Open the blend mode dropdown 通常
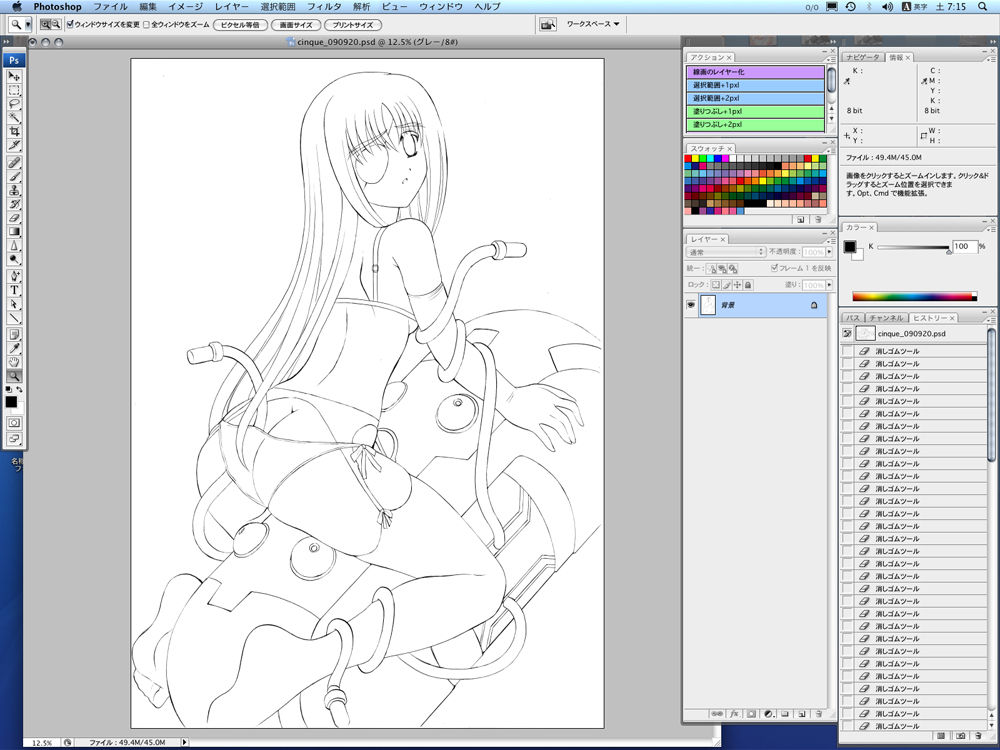 click(x=726, y=253)
